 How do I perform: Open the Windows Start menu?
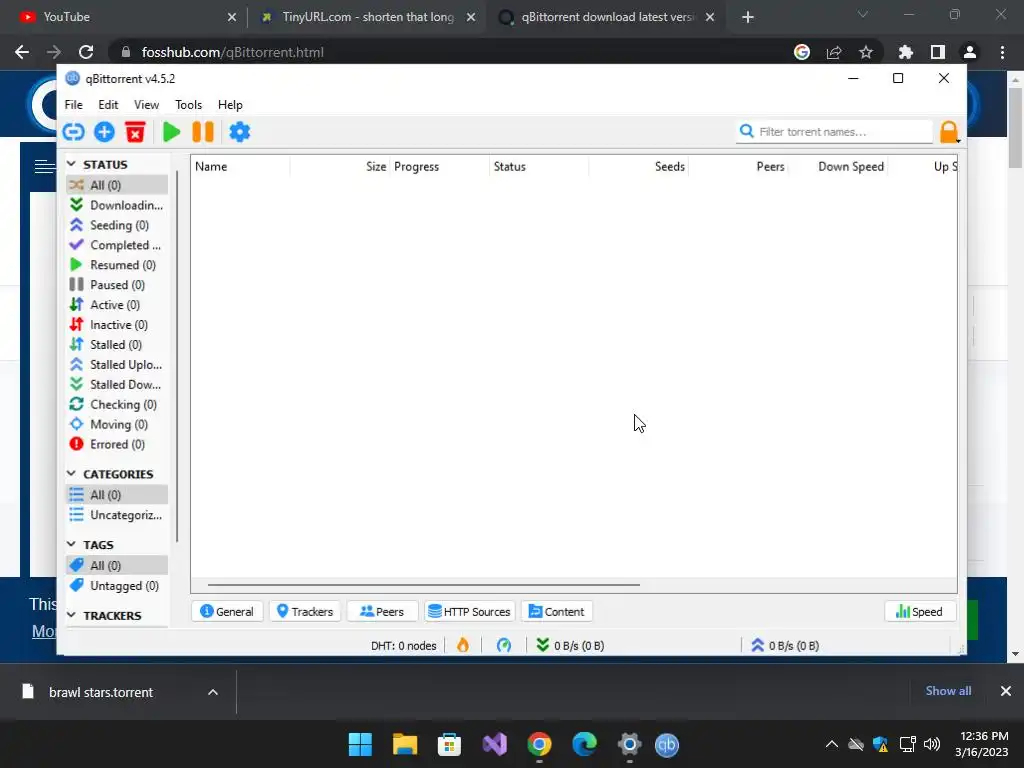coord(360,744)
